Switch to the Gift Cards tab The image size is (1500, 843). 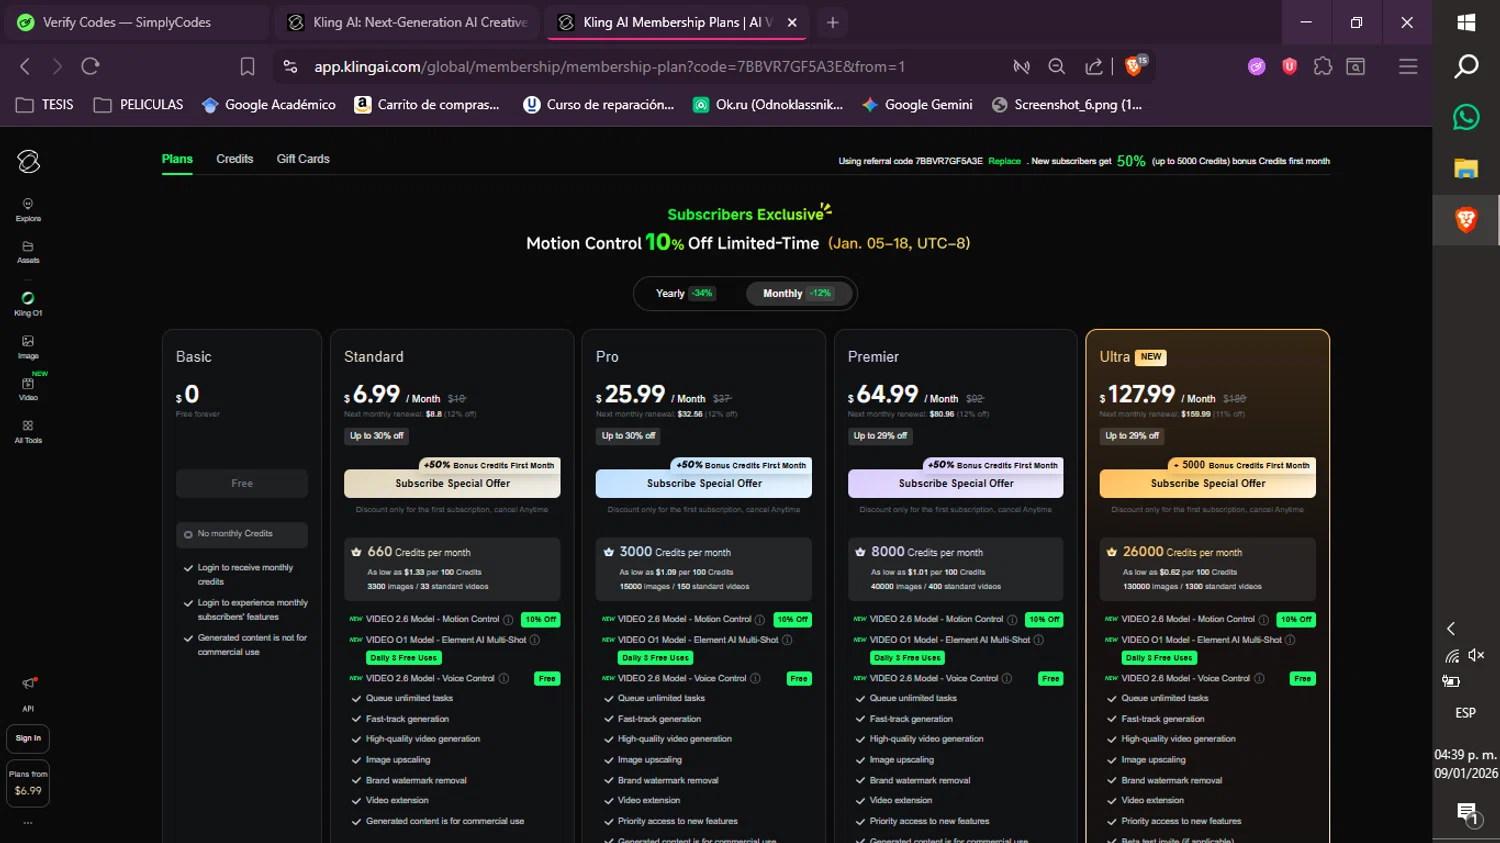click(303, 159)
